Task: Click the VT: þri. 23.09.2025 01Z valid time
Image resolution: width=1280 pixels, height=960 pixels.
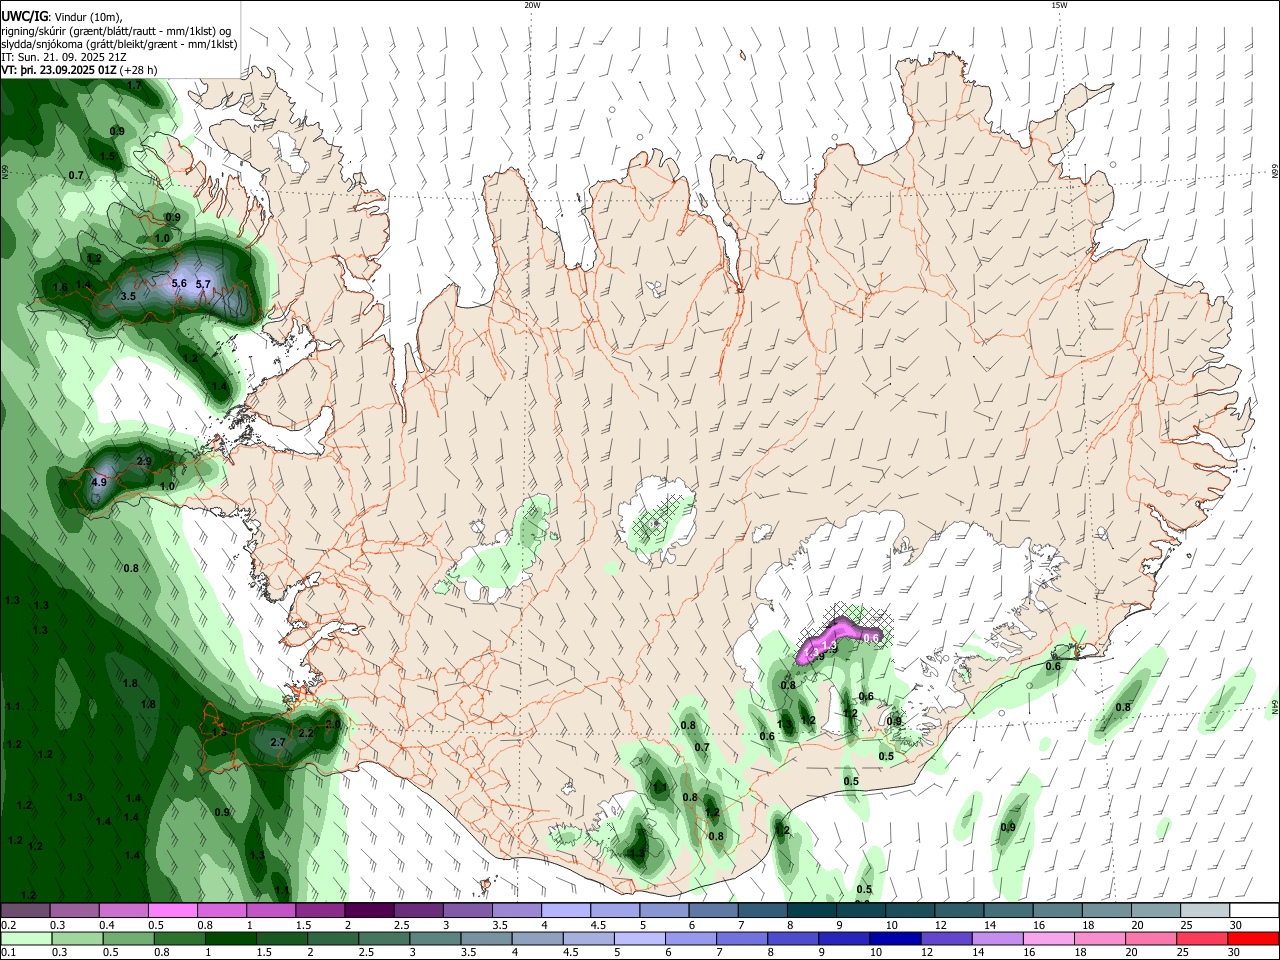Action: click(60, 70)
